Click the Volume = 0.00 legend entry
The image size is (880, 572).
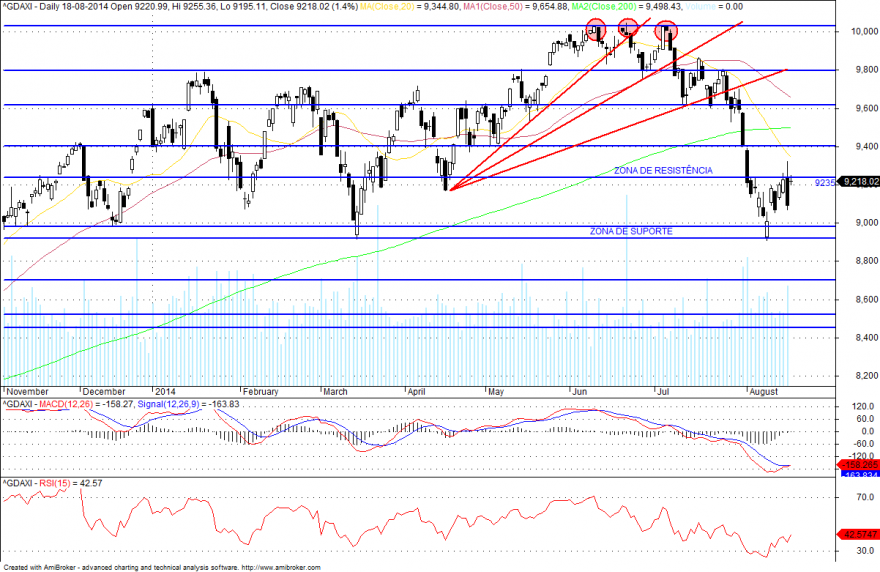pos(713,7)
